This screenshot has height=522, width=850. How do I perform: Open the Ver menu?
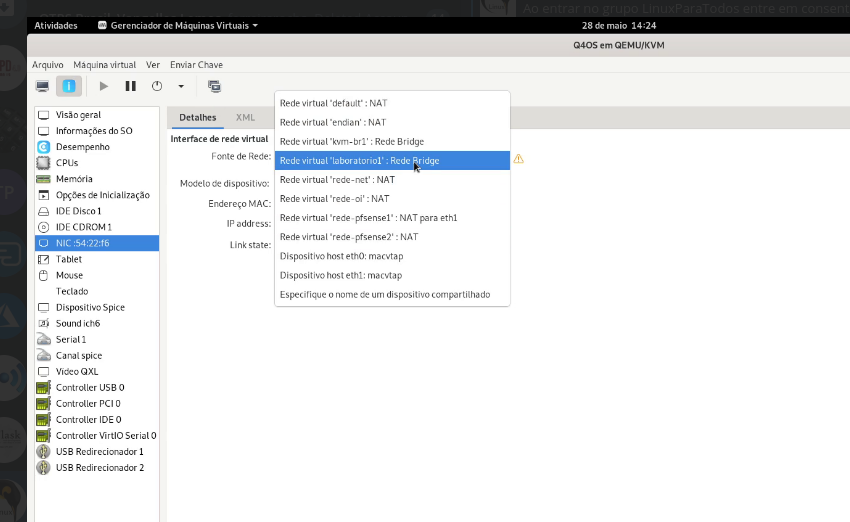(153, 65)
